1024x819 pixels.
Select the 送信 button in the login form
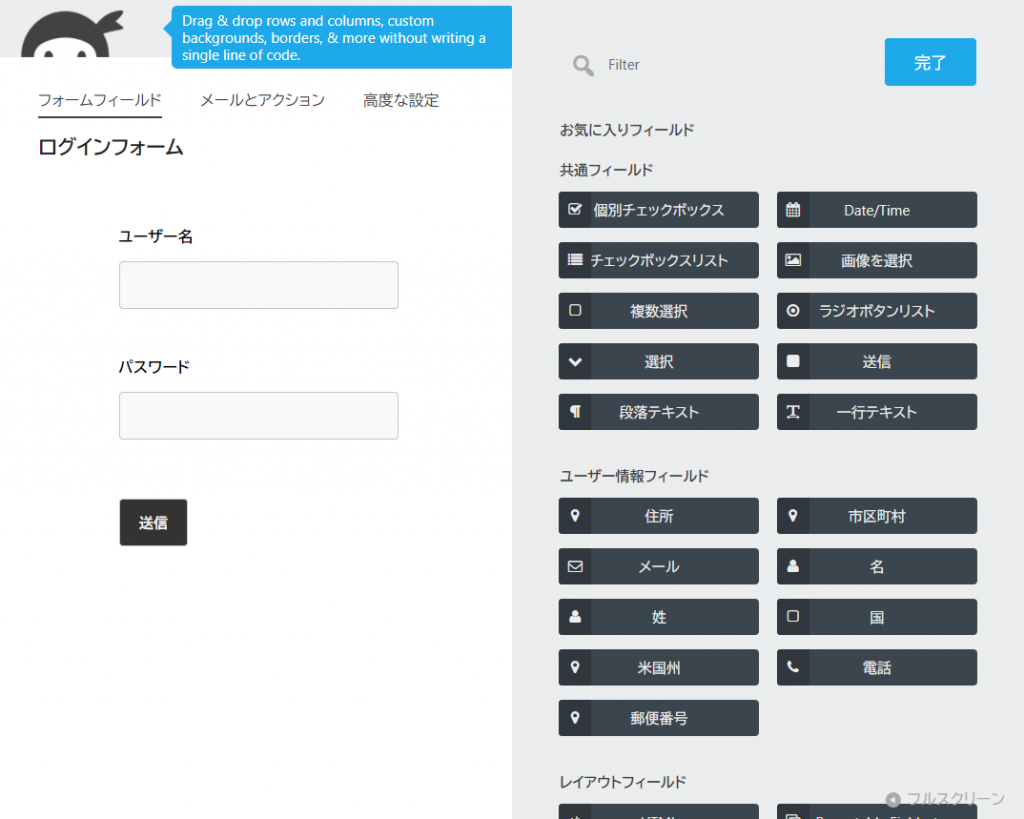(x=153, y=522)
